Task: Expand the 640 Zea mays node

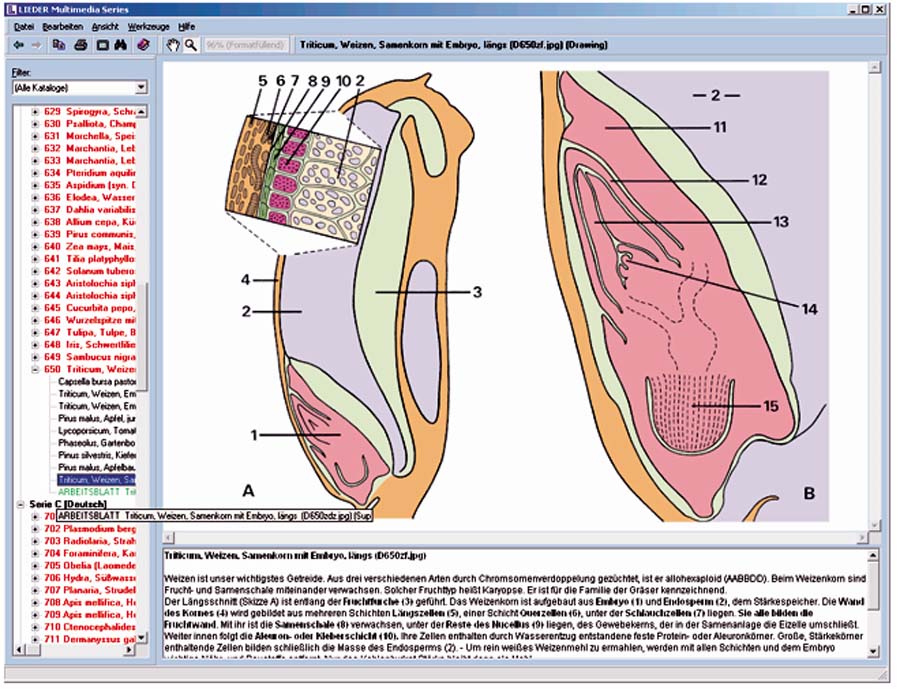Action: pyautogui.click(x=36, y=246)
